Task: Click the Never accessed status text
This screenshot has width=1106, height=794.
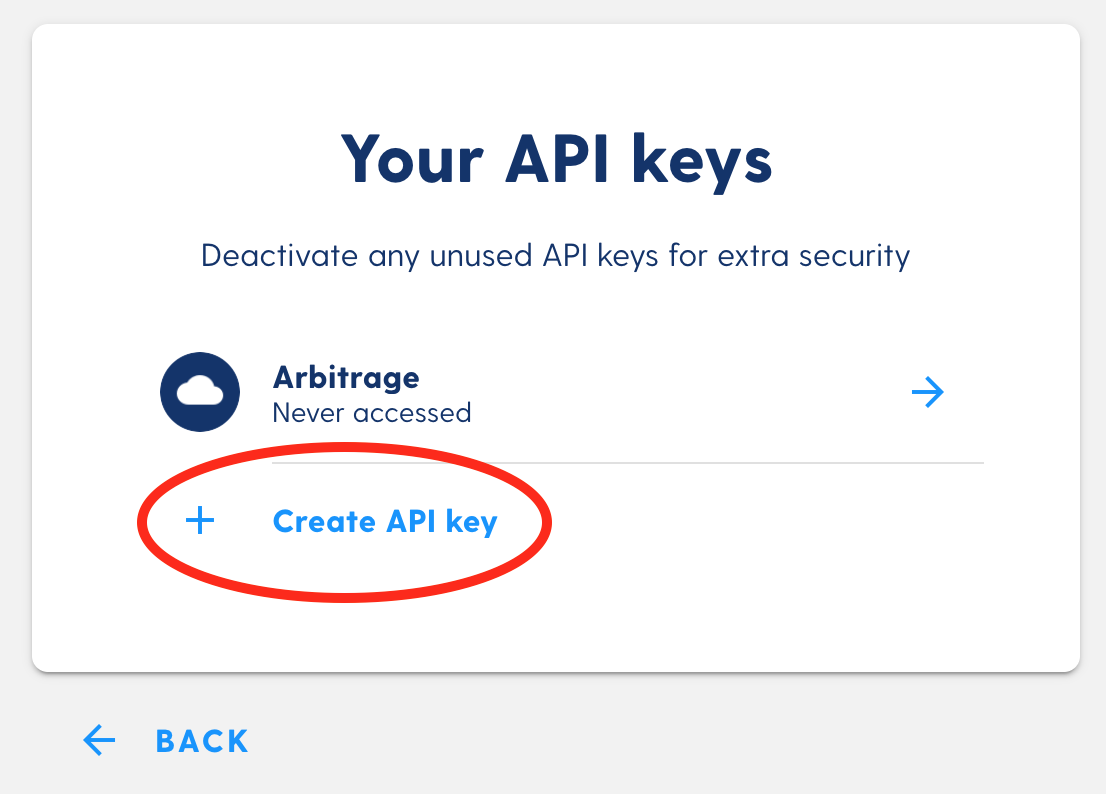Action: click(x=372, y=413)
